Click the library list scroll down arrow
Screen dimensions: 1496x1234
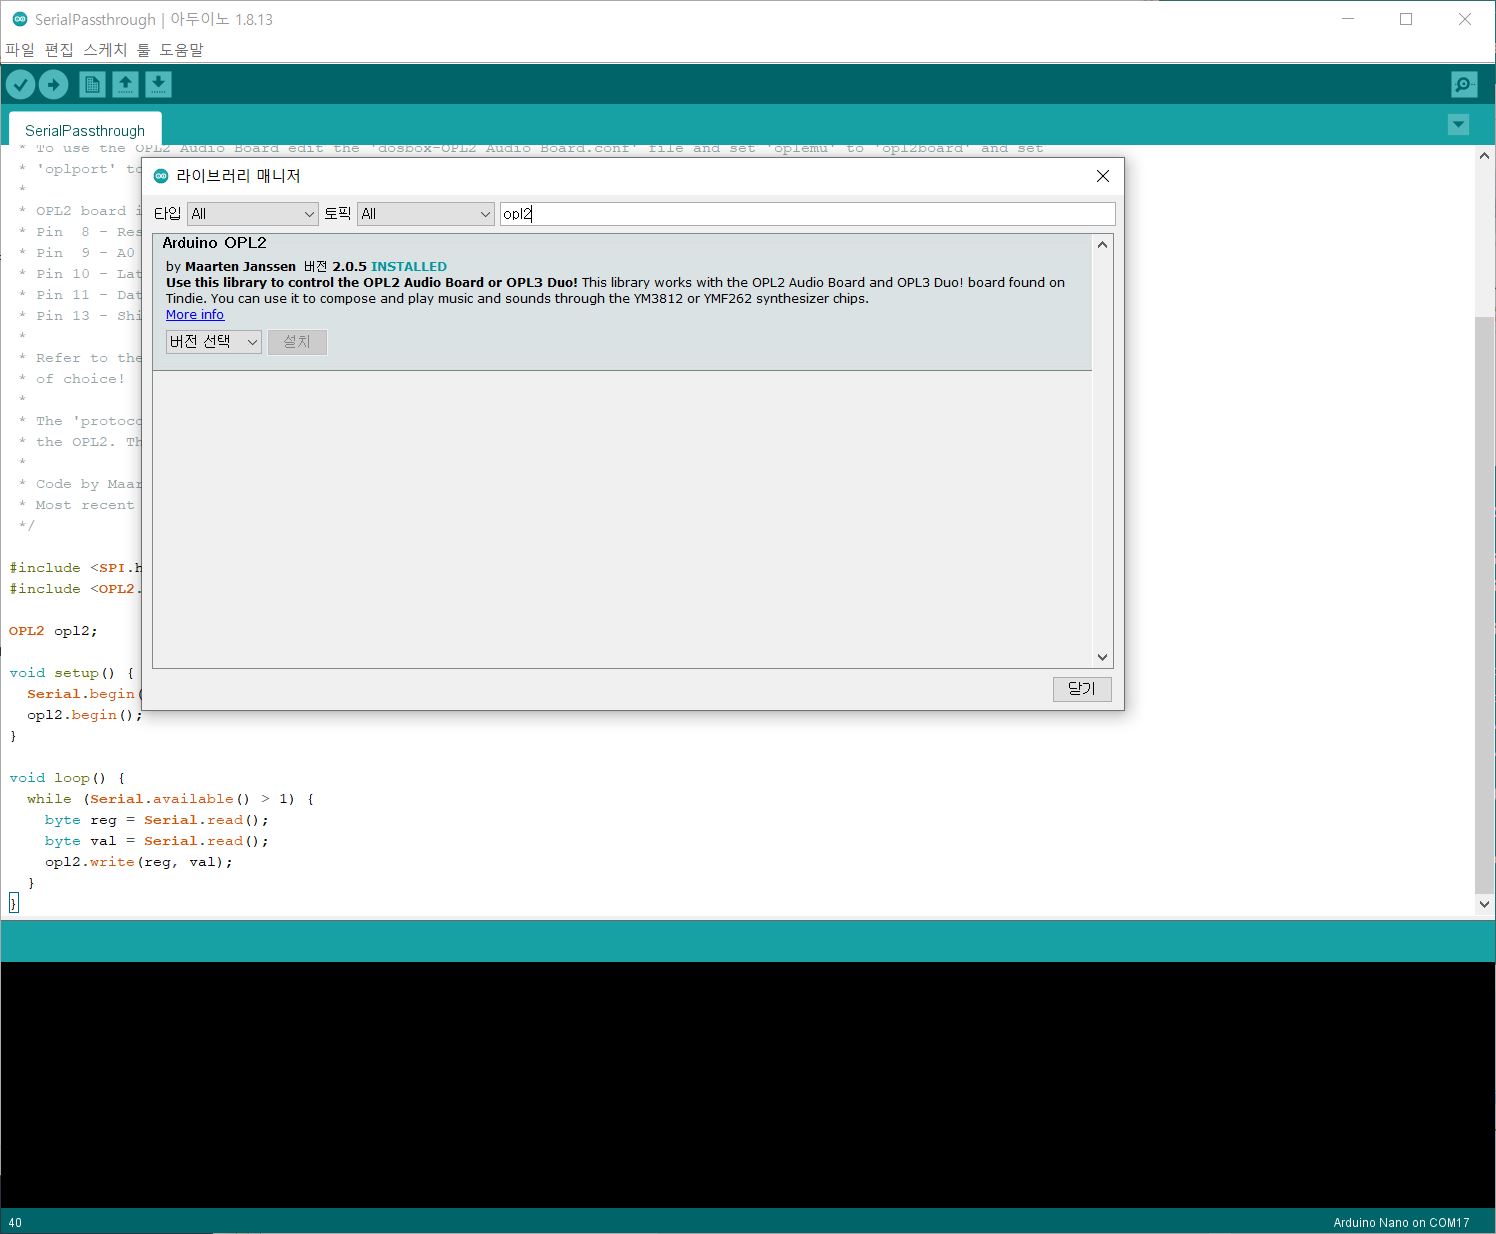(1102, 657)
